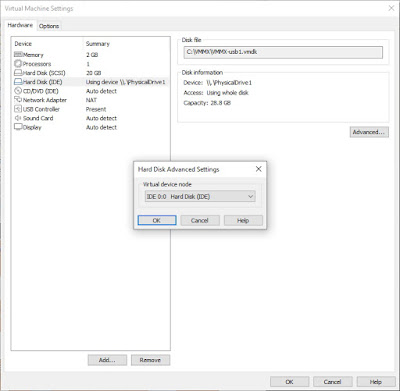Click Cancel in Advanced Settings dialog
The image size is (400, 391).
coord(200,220)
